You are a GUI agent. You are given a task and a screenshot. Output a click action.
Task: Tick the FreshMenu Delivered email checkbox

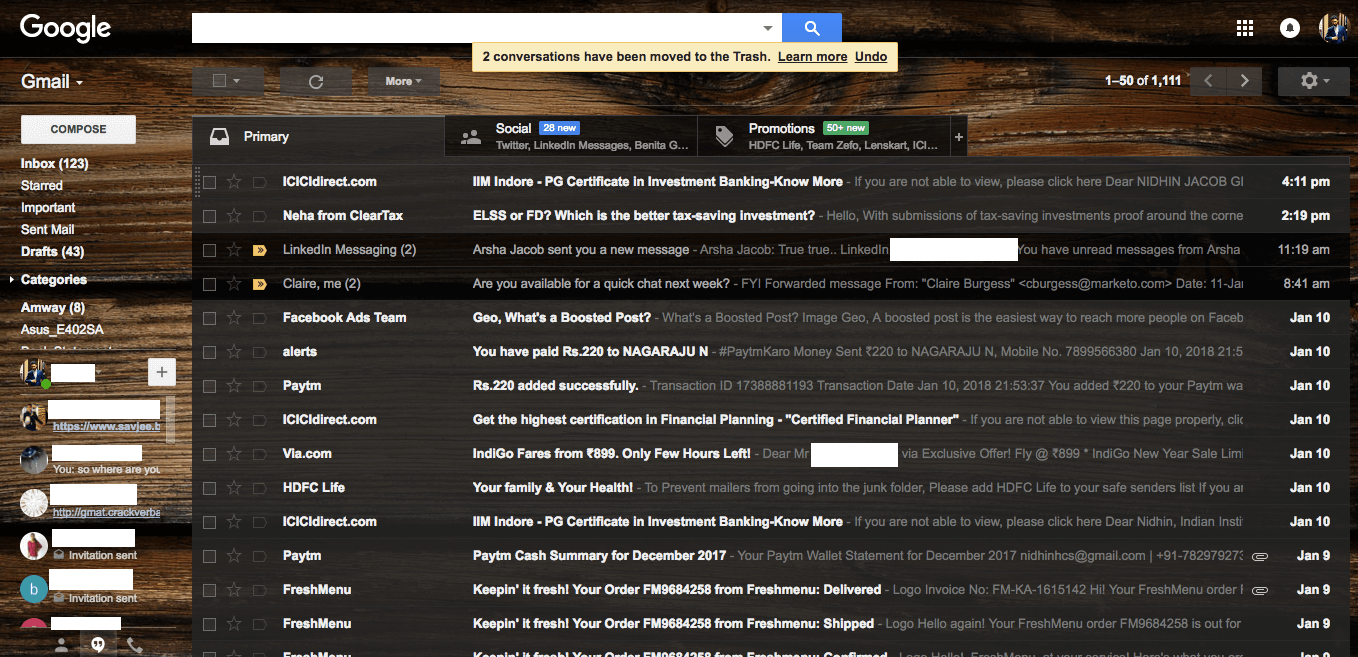[x=209, y=590]
